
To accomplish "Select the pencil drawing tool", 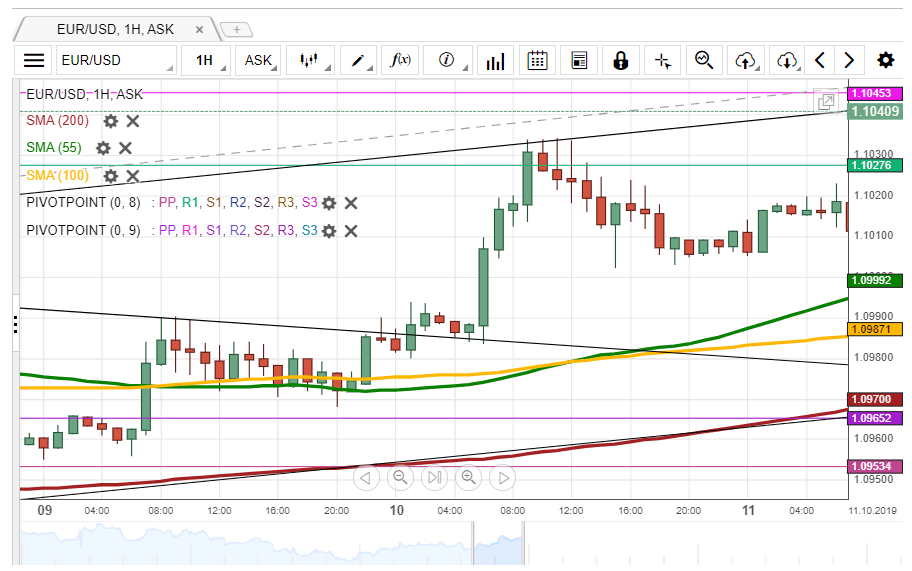I will pyautogui.click(x=360, y=60).
